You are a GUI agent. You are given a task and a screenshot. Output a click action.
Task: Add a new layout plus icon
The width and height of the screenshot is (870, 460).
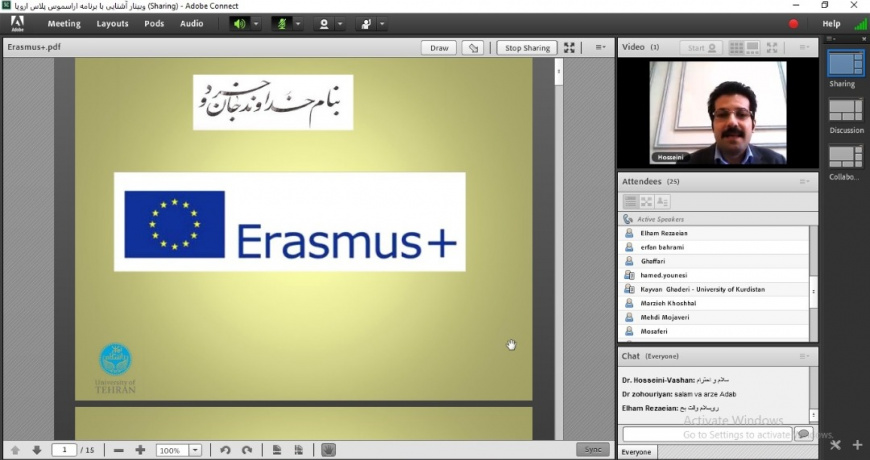(x=857, y=445)
